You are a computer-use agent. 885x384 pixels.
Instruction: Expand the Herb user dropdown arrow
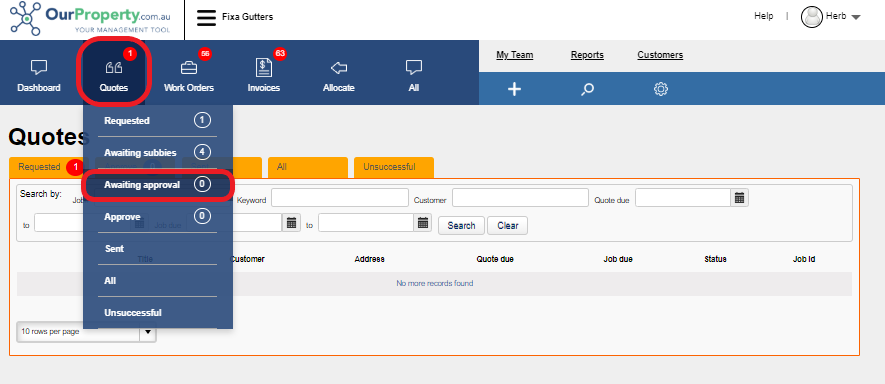tap(856, 18)
